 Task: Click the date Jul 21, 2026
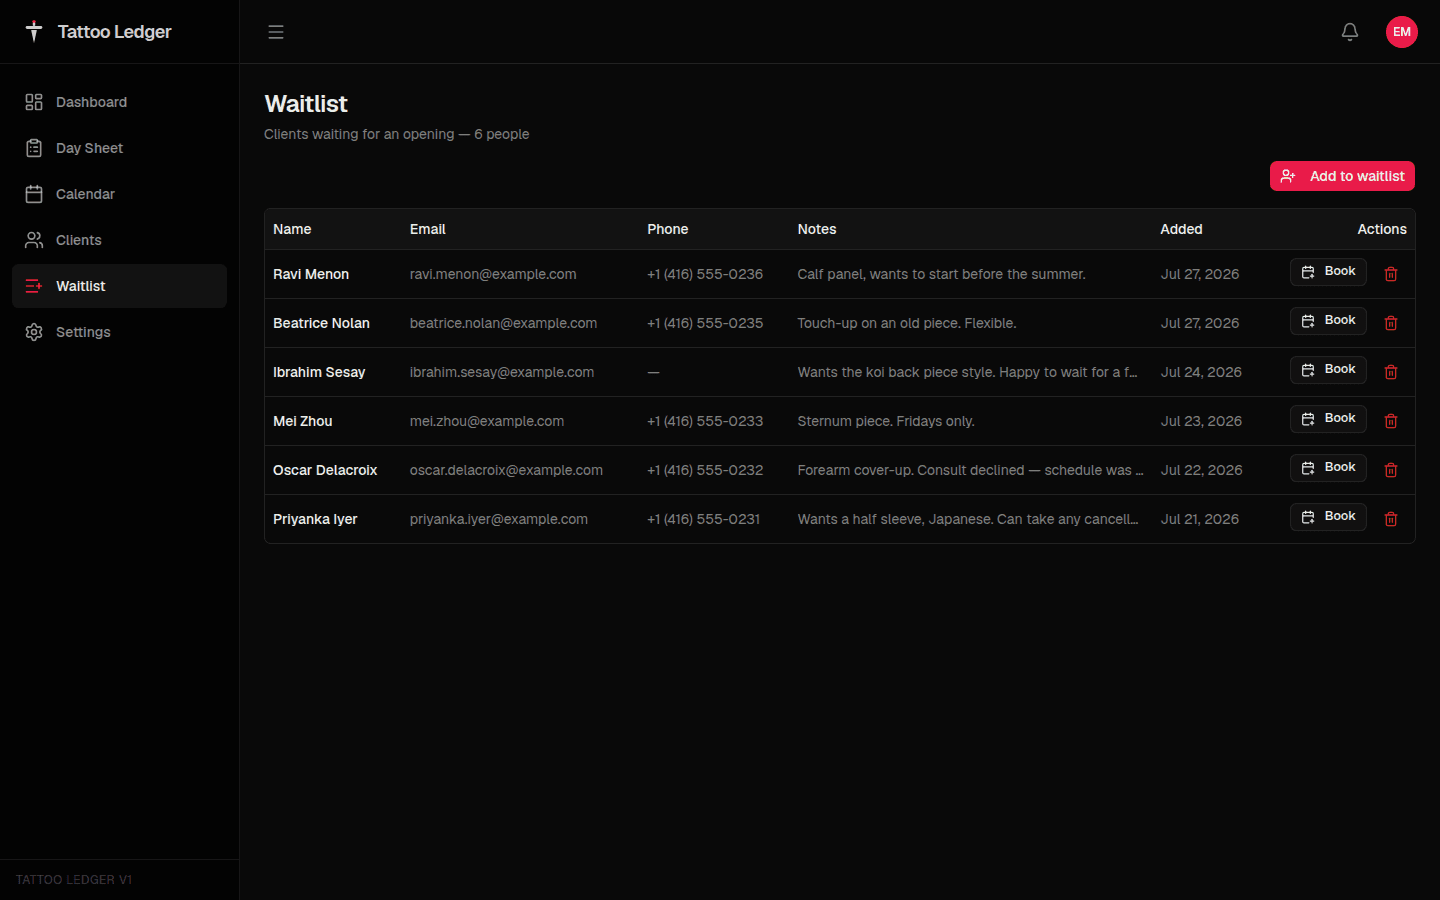pos(1200,519)
